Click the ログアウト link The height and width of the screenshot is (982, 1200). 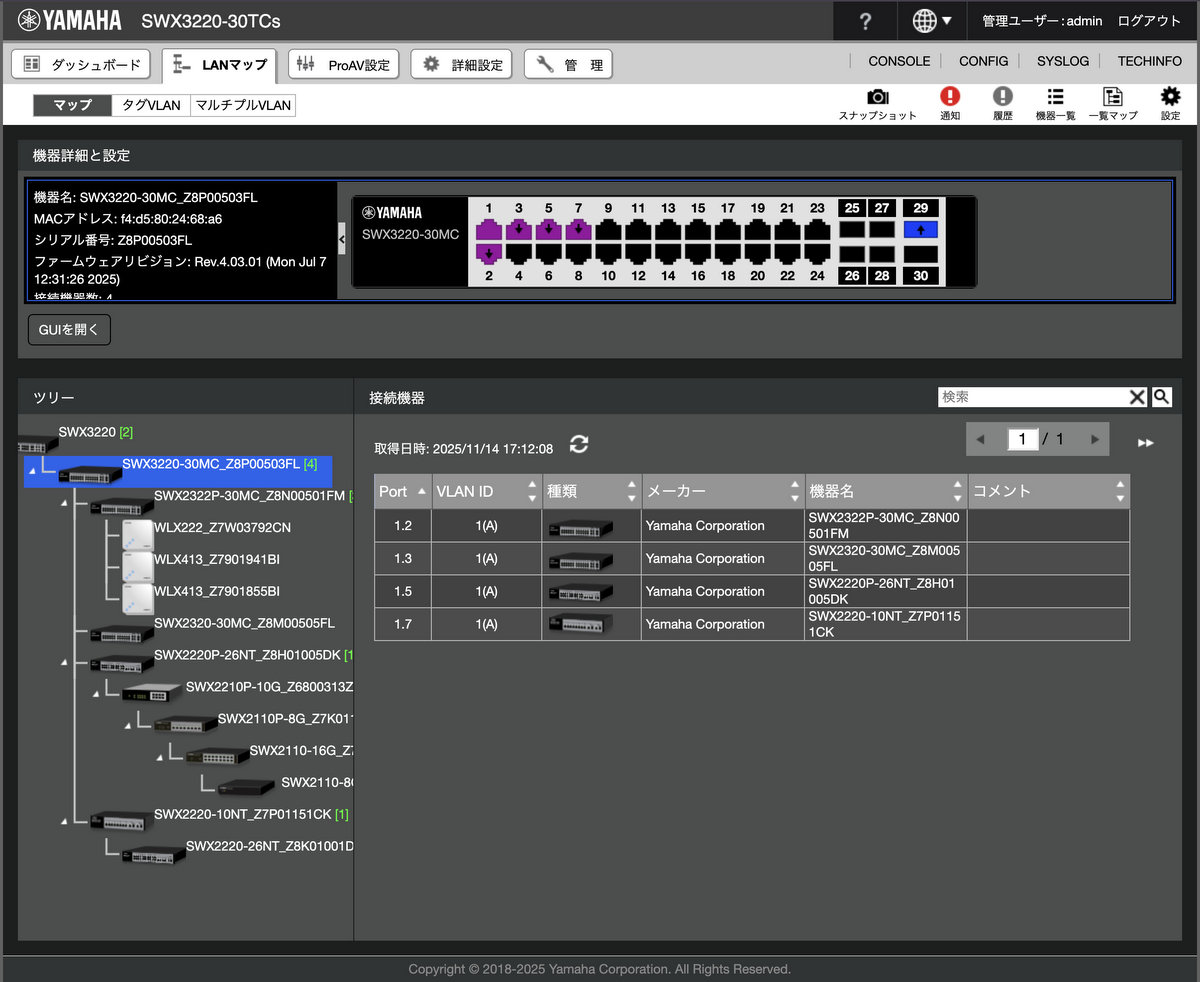point(1149,21)
